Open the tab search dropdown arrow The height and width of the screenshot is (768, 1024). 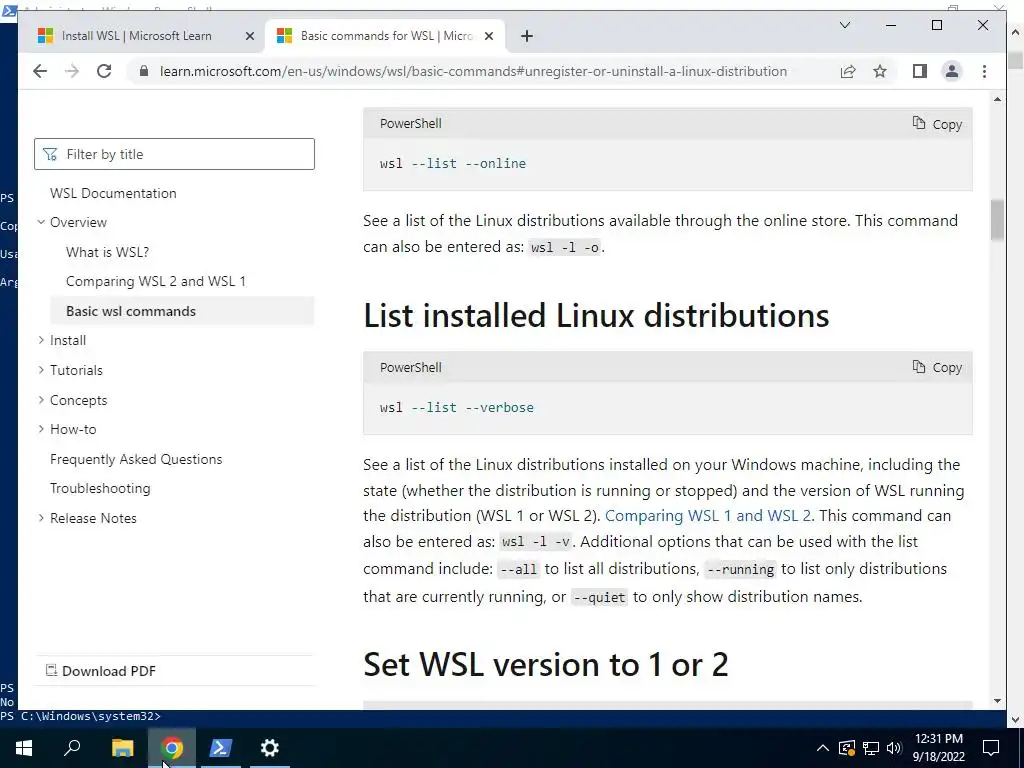[844, 25]
